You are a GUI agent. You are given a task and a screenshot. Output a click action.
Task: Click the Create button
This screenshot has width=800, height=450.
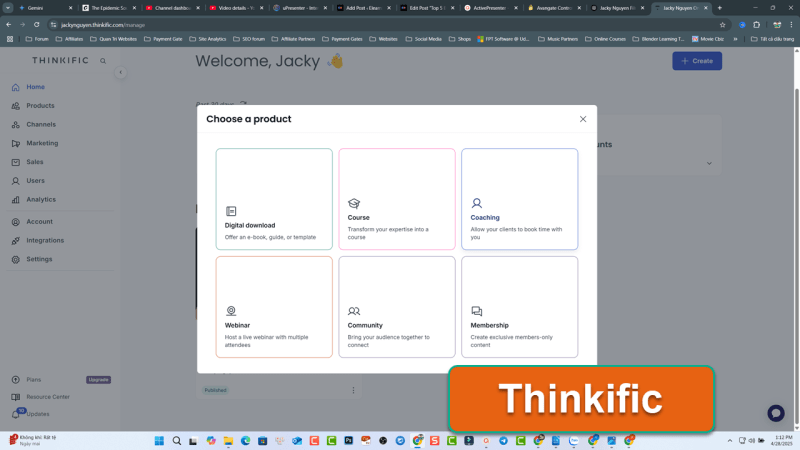click(697, 61)
